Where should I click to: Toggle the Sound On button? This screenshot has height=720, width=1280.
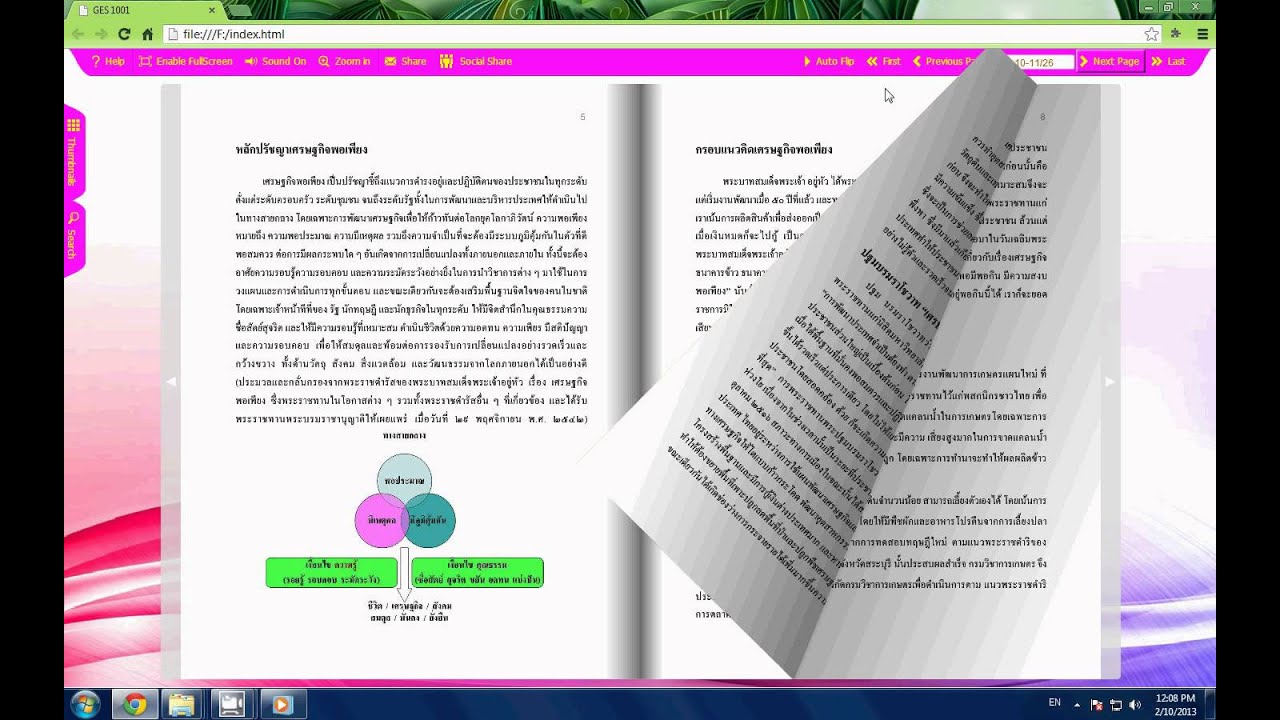point(275,61)
